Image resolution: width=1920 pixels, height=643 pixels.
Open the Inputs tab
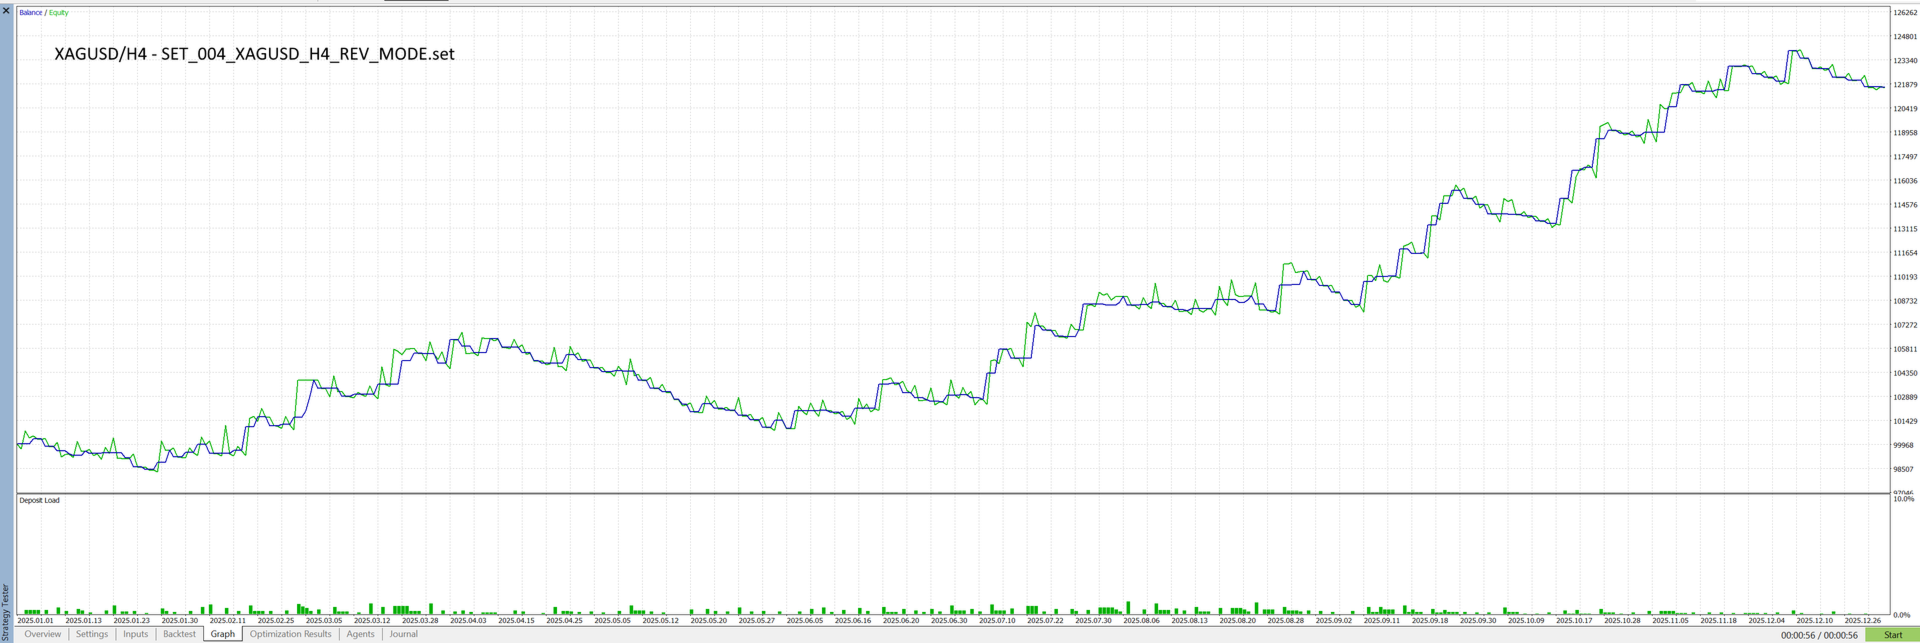click(x=135, y=634)
